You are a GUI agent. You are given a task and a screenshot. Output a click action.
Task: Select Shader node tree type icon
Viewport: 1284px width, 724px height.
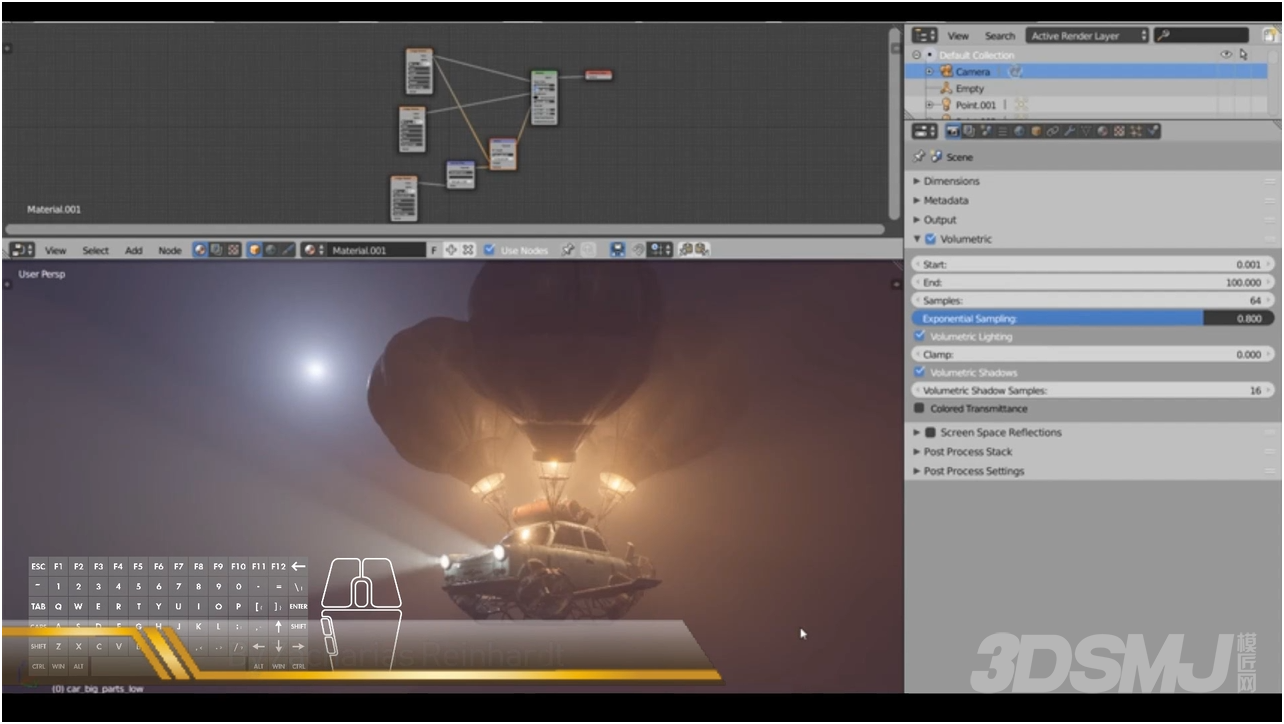(200, 250)
